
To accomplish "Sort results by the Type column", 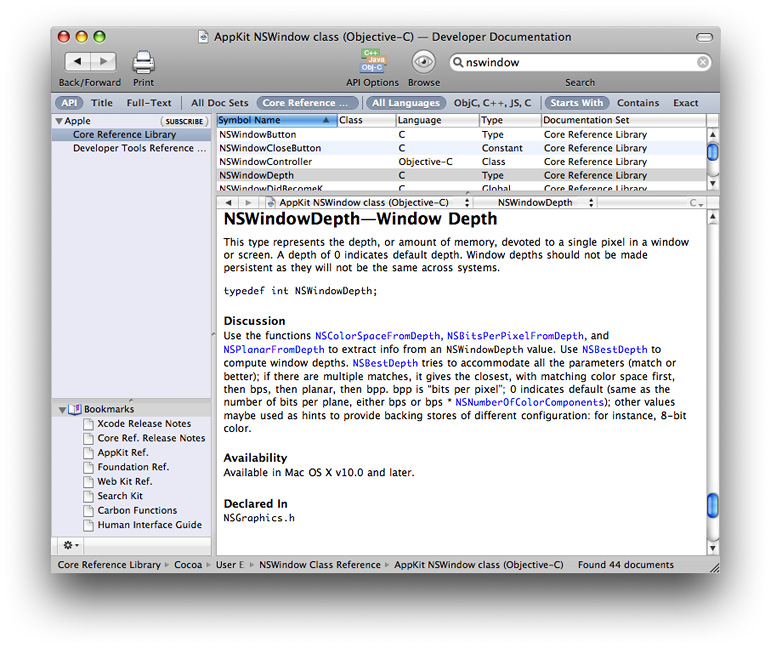I will [510, 120].
